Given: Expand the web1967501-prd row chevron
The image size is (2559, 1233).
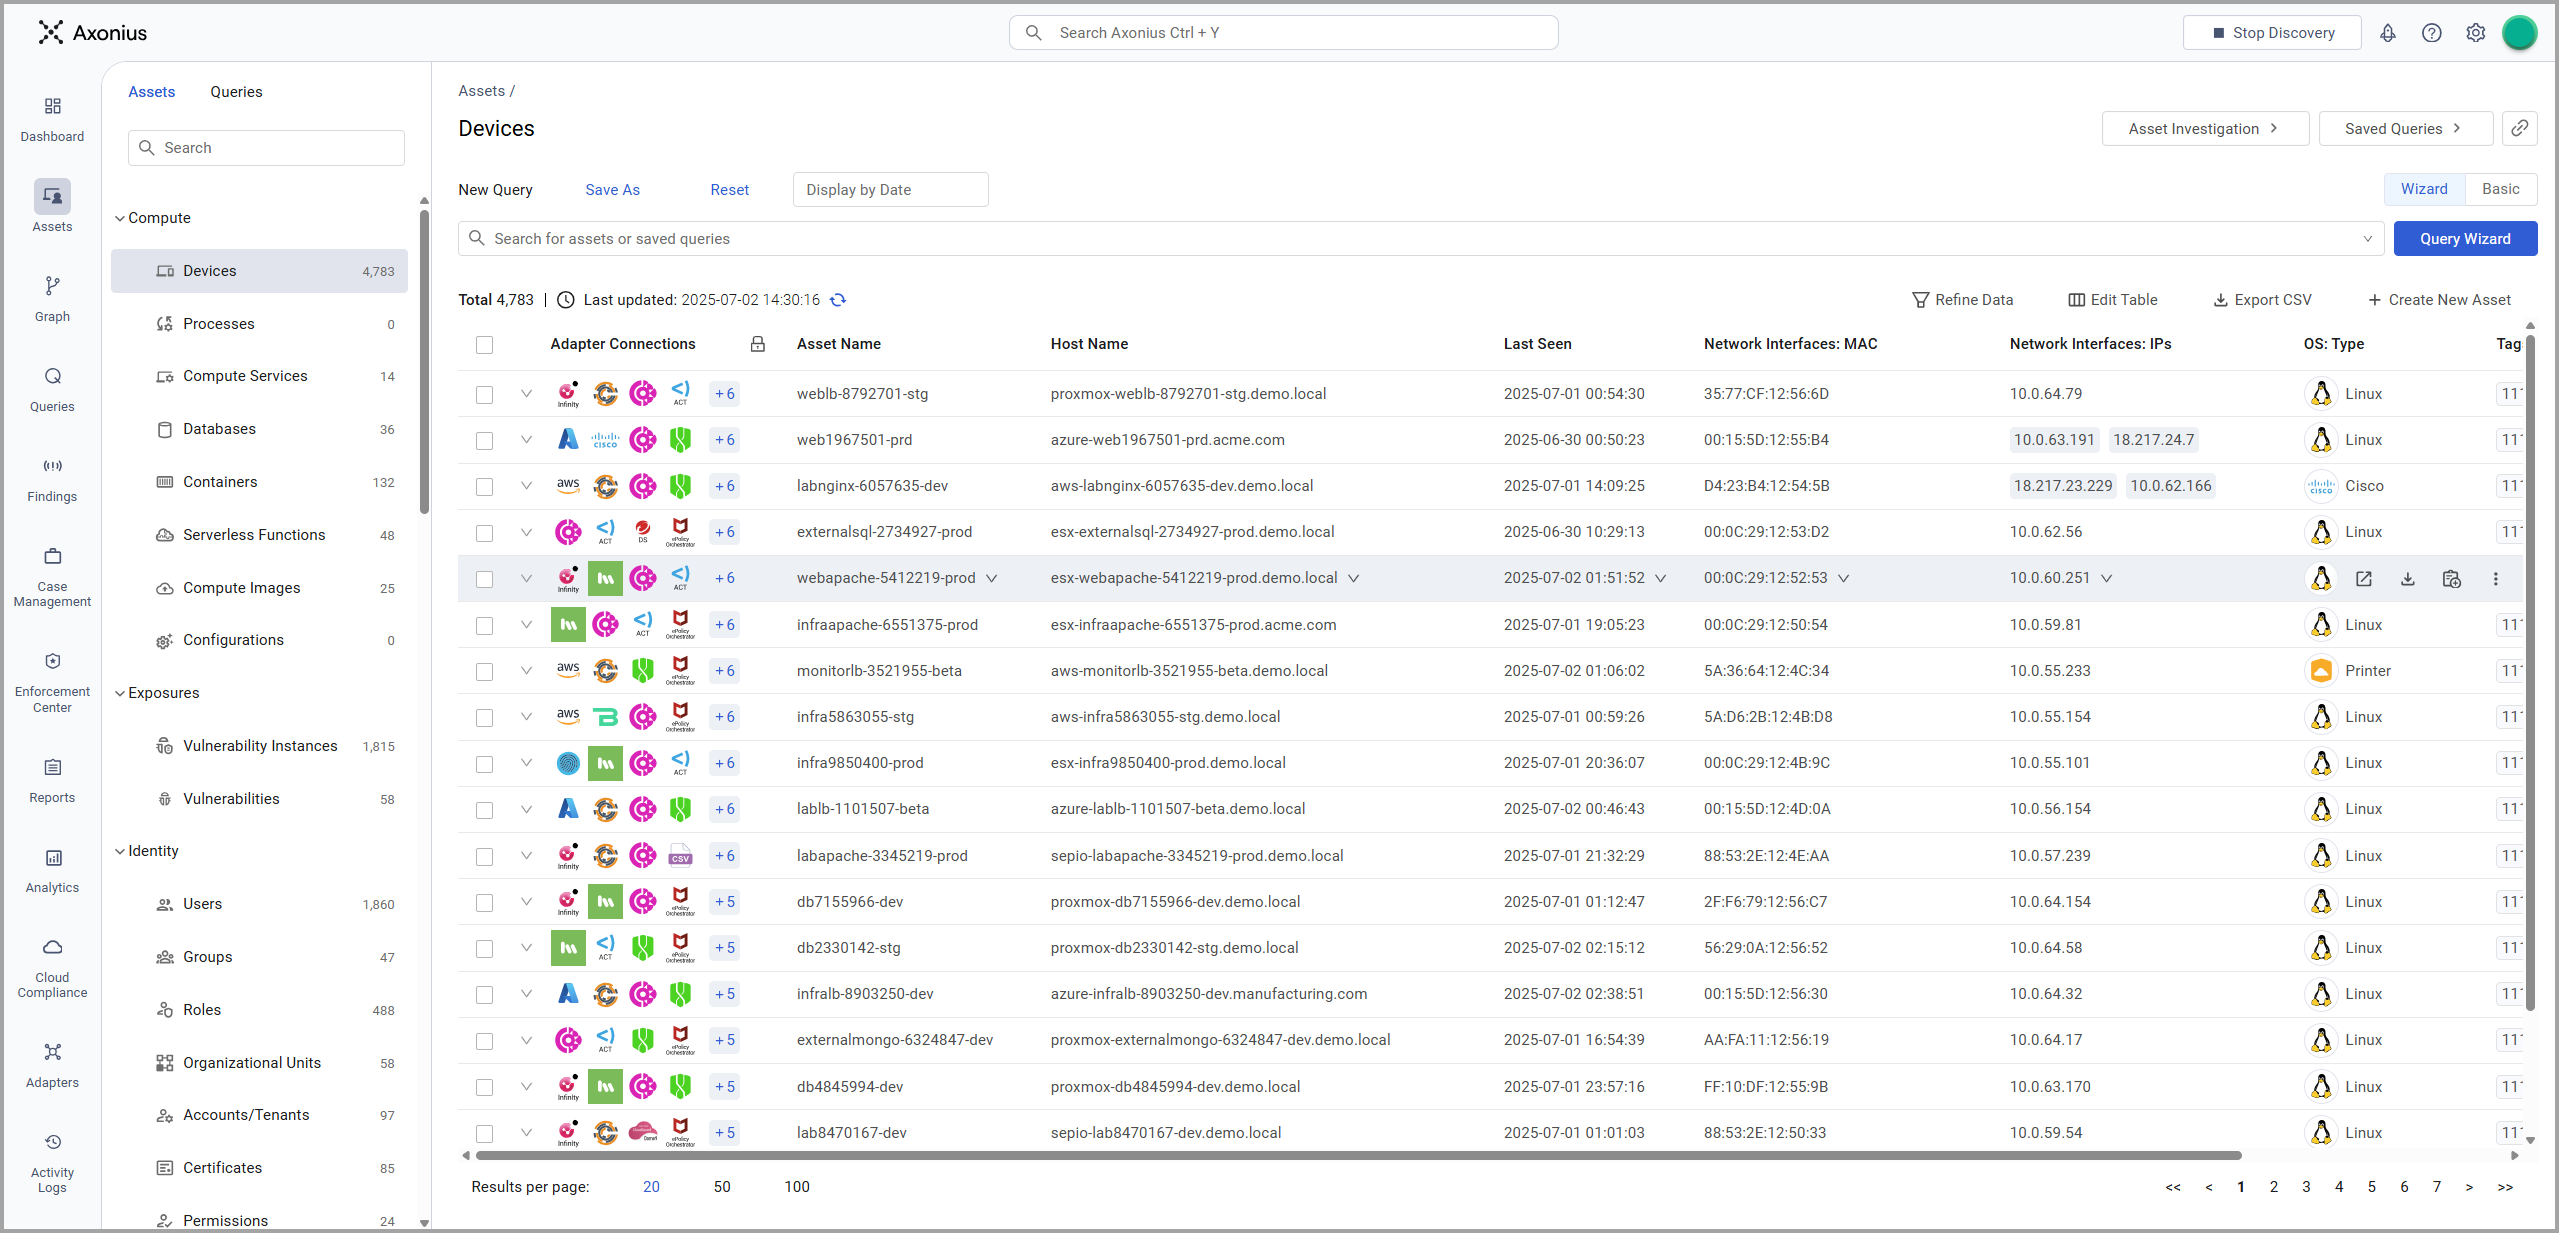Looking at the screenshot, I should point(526,440).
